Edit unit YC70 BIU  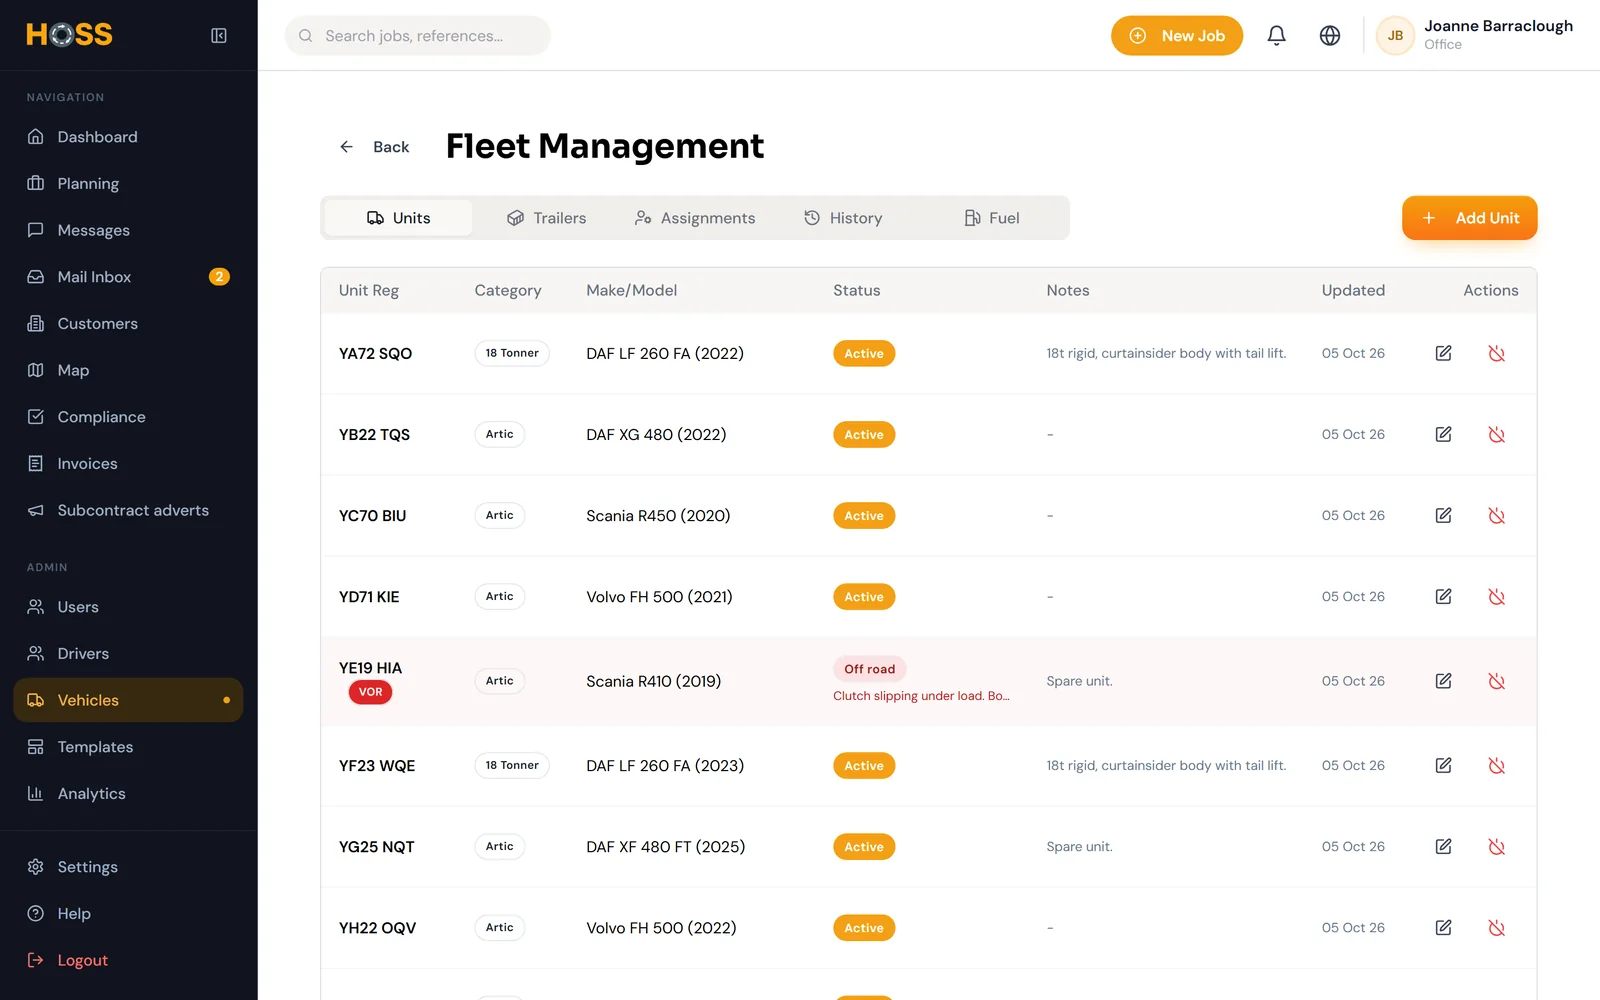coord(1443,515)
